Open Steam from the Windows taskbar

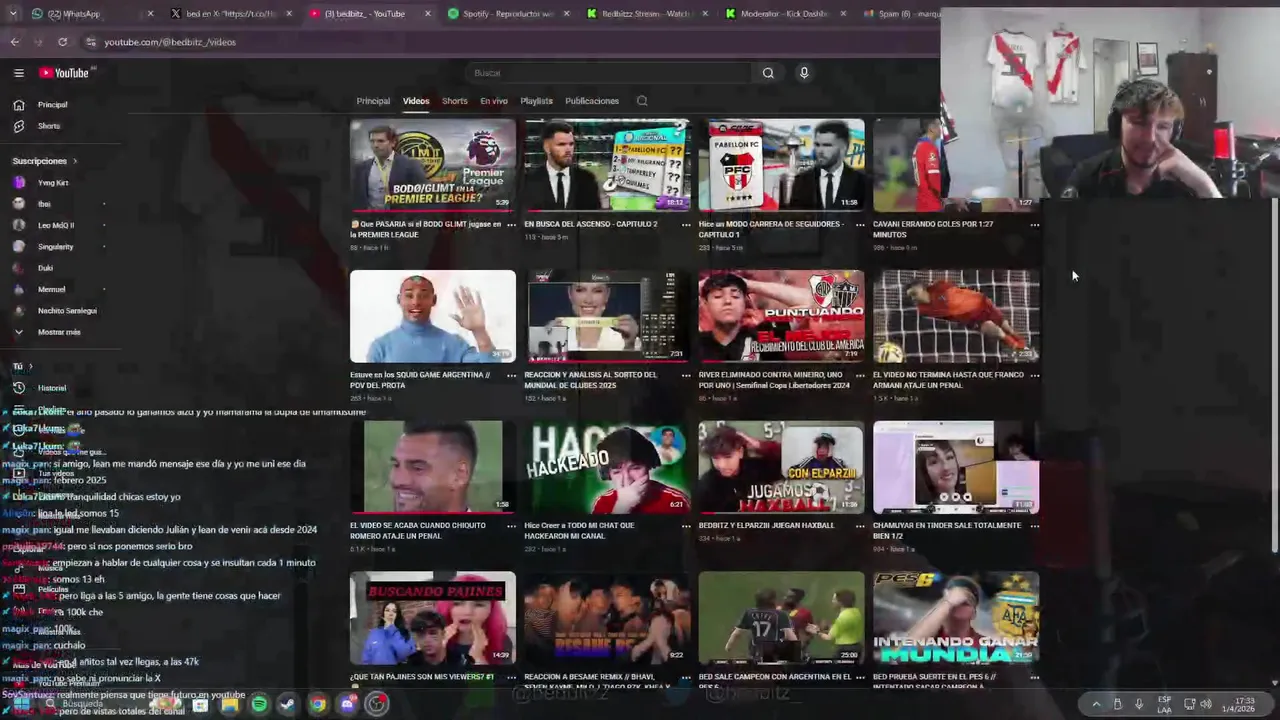pos(288,705)
